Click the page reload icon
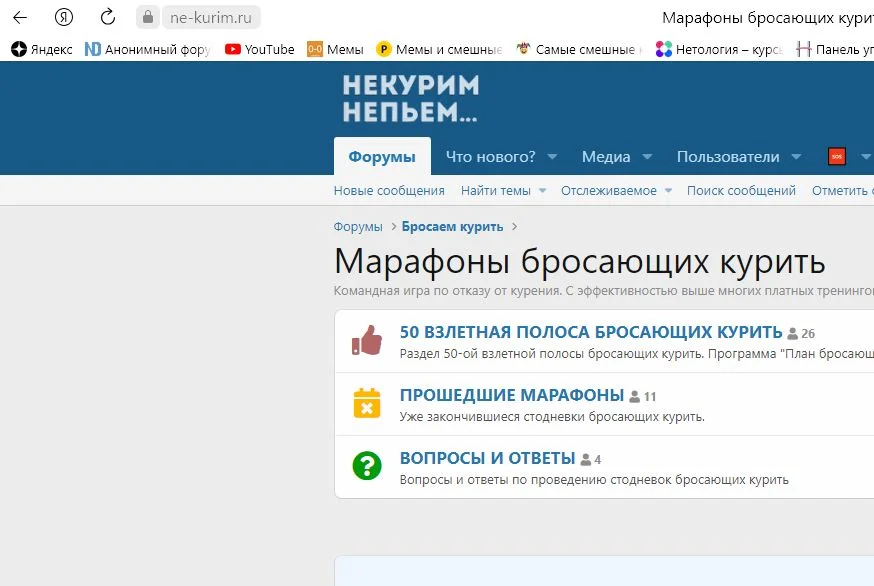 click(107, 16)
